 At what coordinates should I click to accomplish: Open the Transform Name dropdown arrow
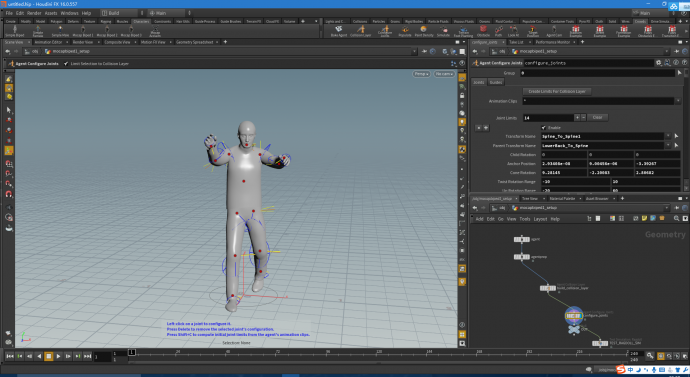point(668,136)
